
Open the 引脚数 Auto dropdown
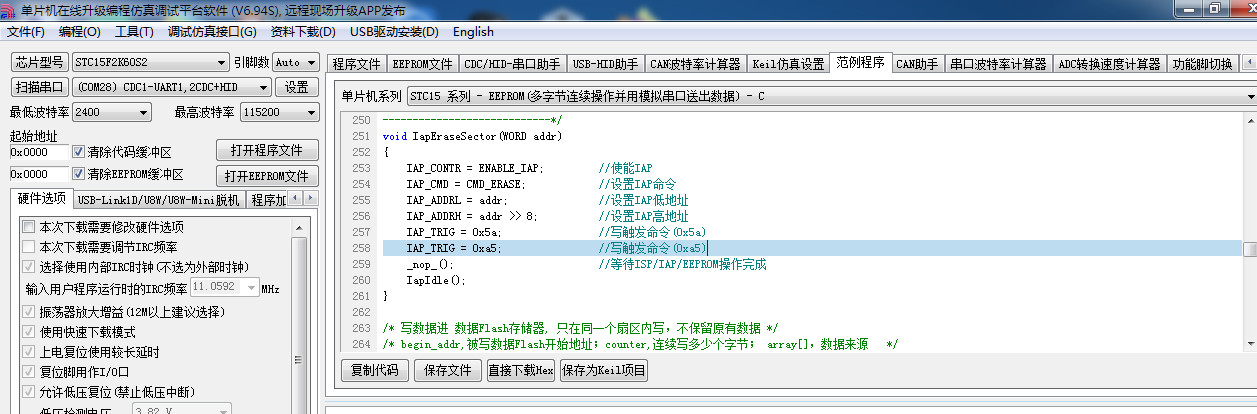click(x=297, y=62)
